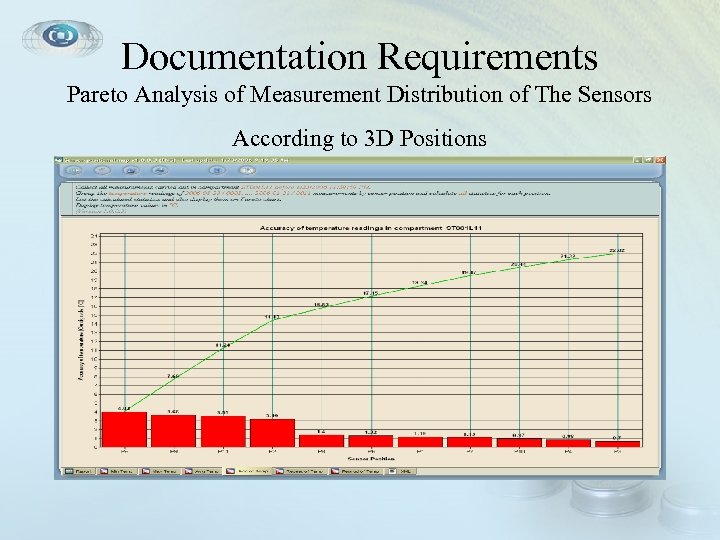This screenshot has width=720, height=540.
Task: Click the orange compartment text in query description
Action: coord(306,187)
